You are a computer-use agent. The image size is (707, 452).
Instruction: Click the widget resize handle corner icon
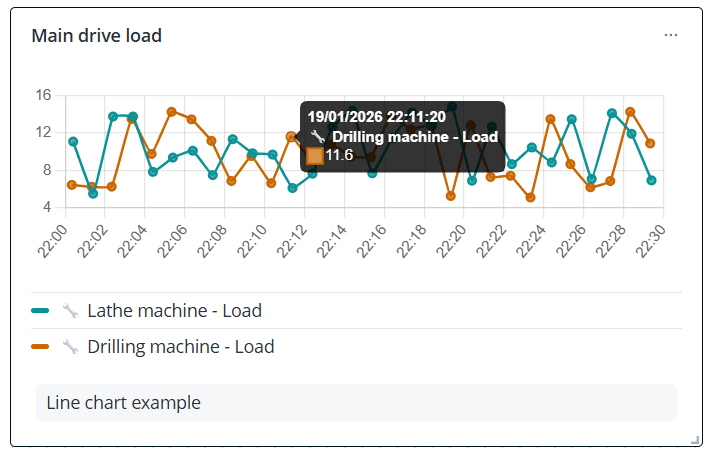(694, 440)
